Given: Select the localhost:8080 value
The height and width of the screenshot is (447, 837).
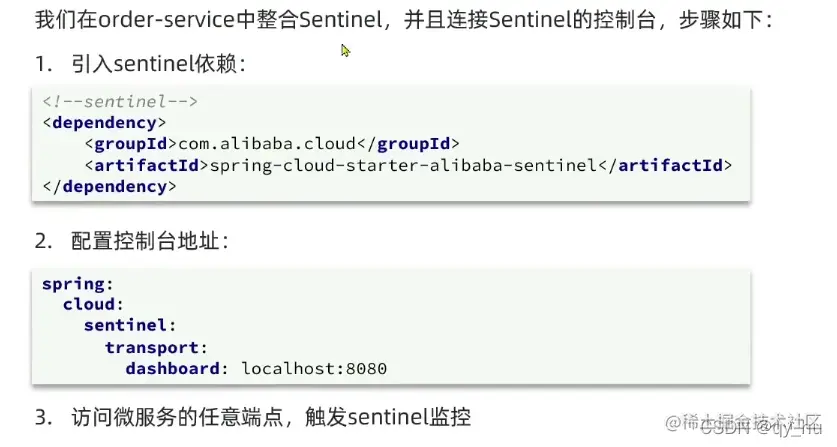Looking at the screenshot, I should 314,368.
